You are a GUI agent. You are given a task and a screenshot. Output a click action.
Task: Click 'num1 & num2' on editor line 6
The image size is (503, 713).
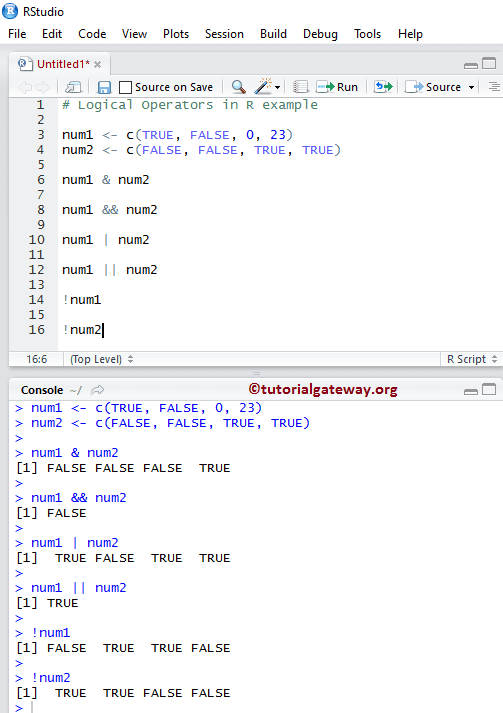pyautogui.click(x=106, y=180)
